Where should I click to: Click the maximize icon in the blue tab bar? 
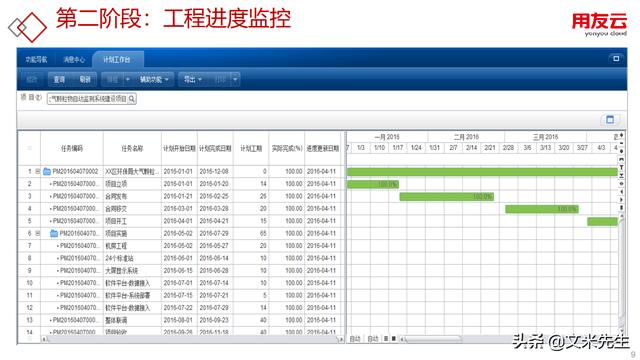[616, 59]
